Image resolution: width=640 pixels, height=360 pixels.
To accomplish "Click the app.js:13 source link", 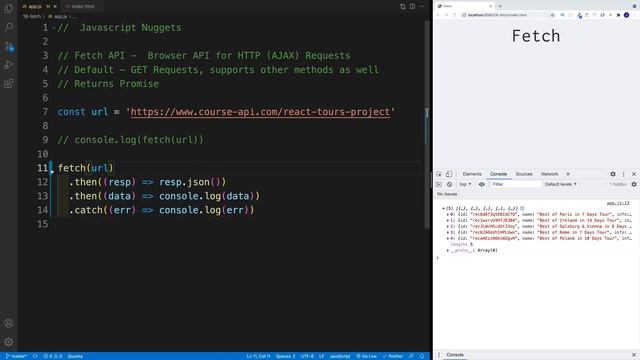I will (618, 203).
